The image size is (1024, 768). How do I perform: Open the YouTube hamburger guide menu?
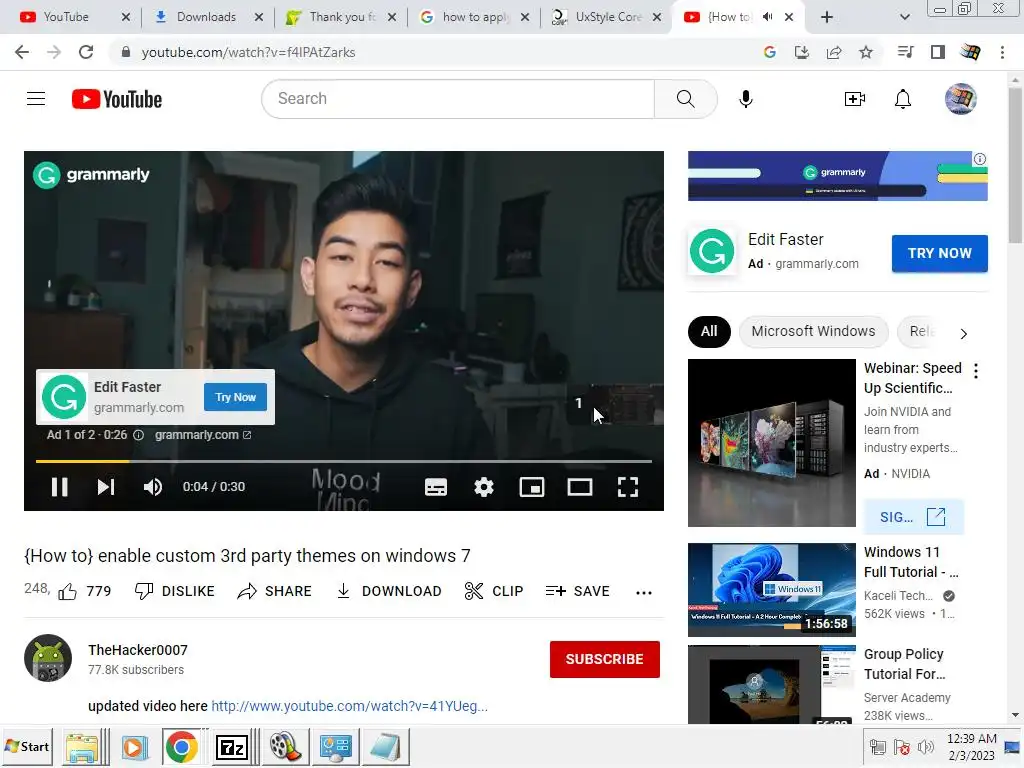click(36, 99)
